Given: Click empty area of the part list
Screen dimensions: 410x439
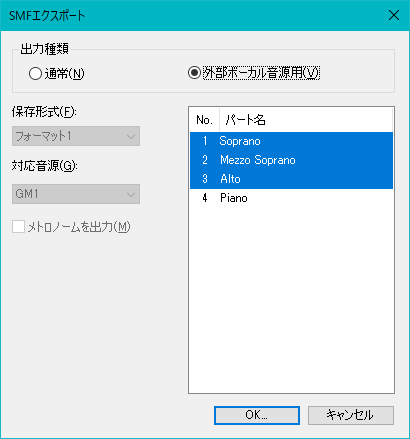Looking at the screenshot, I should point(291,300).
